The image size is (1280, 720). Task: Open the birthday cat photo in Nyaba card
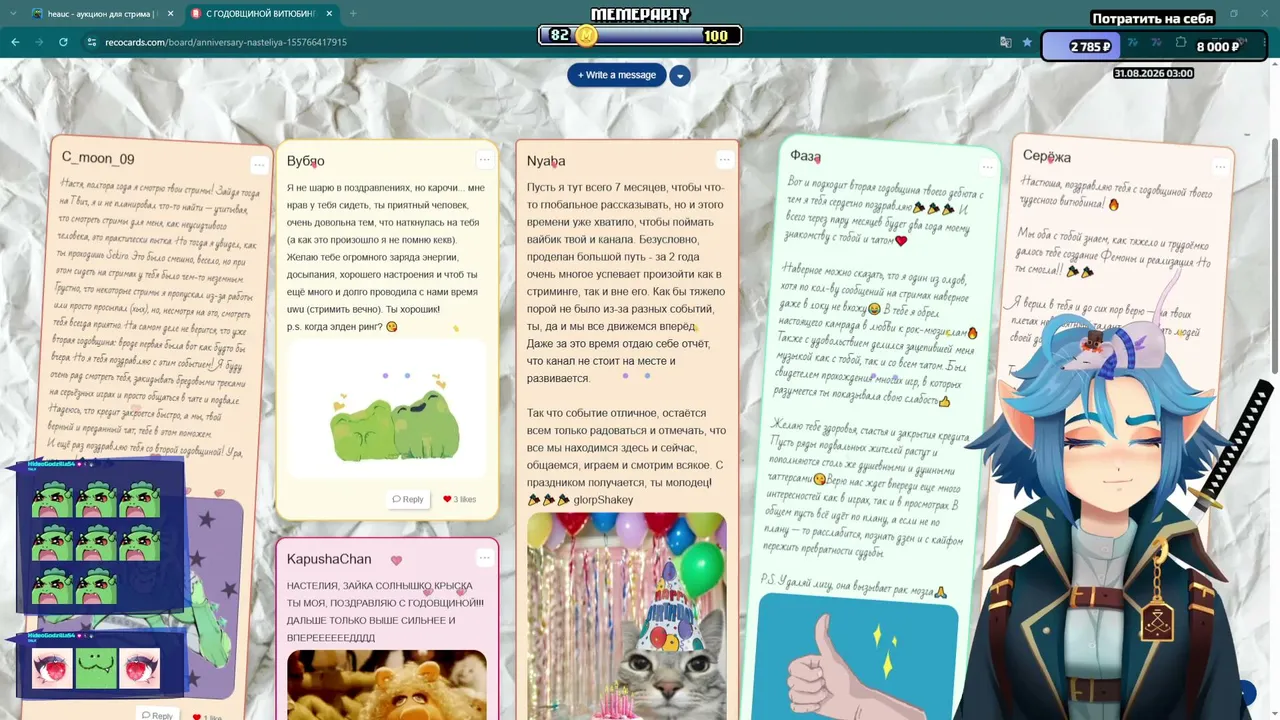point(627,616)
